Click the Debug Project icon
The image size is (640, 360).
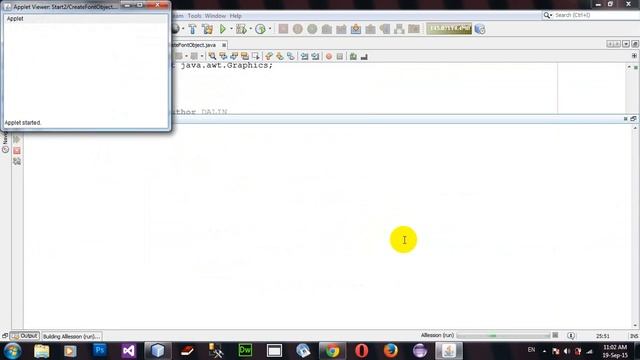click(x=241, y=29)
